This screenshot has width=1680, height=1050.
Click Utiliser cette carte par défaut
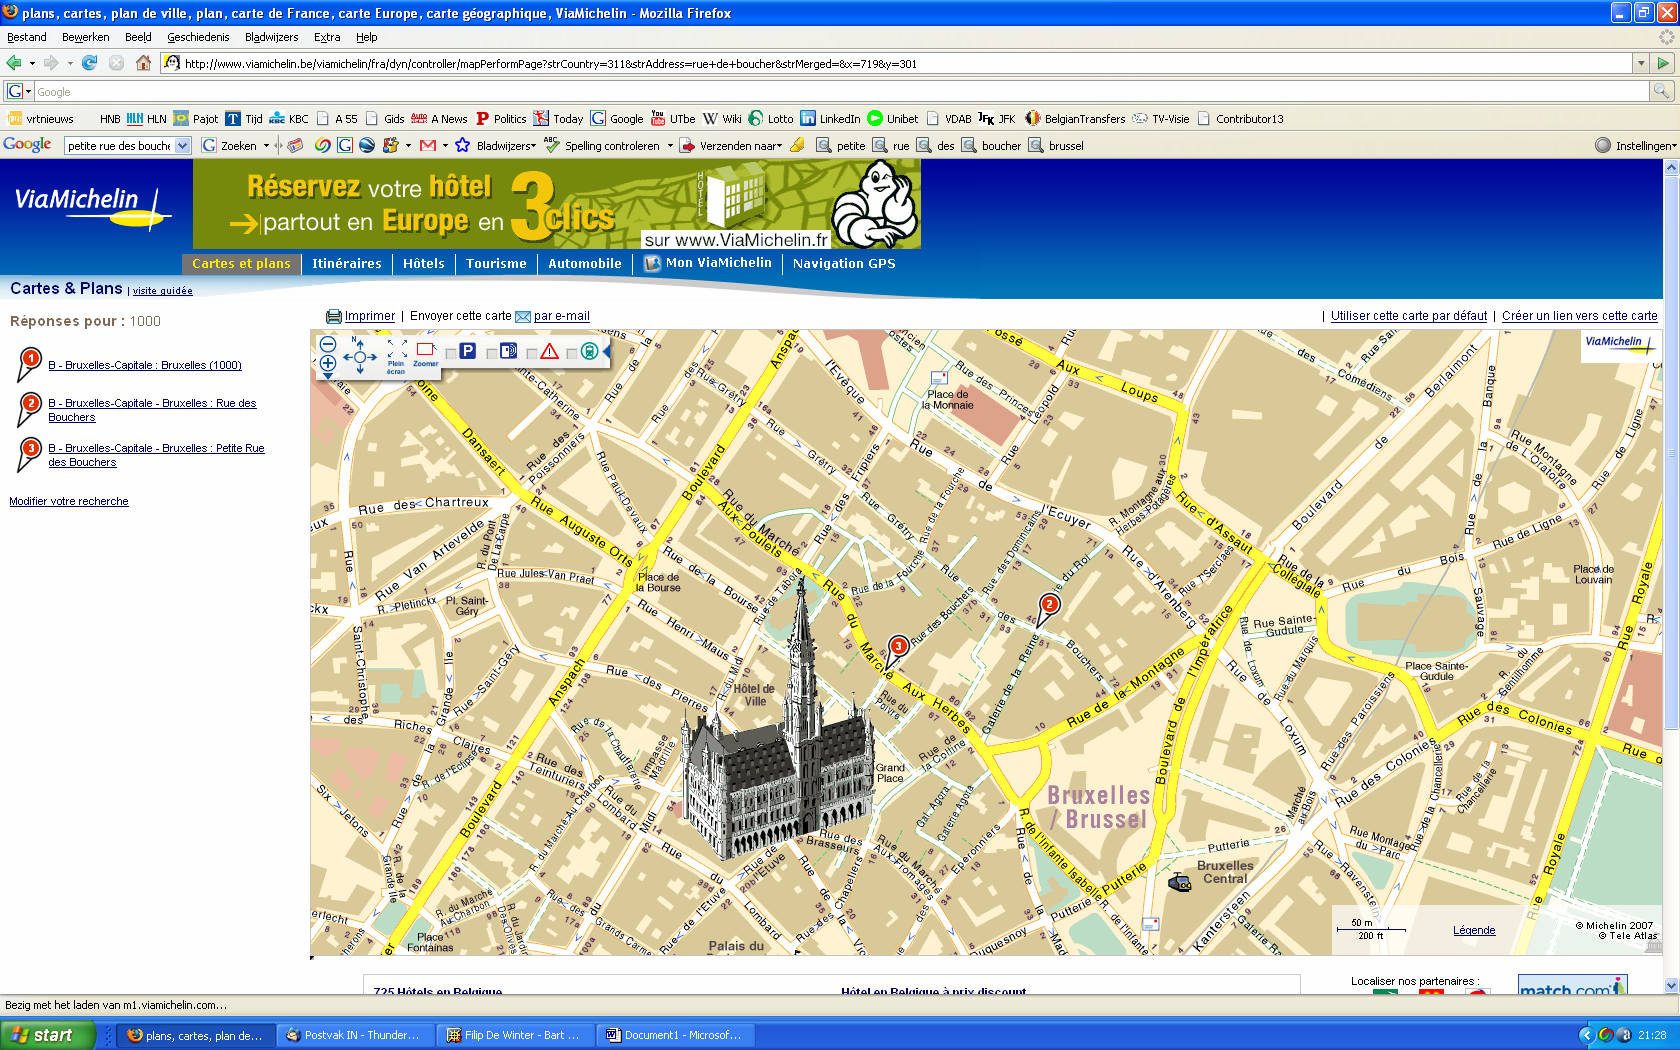point(1409,316)
